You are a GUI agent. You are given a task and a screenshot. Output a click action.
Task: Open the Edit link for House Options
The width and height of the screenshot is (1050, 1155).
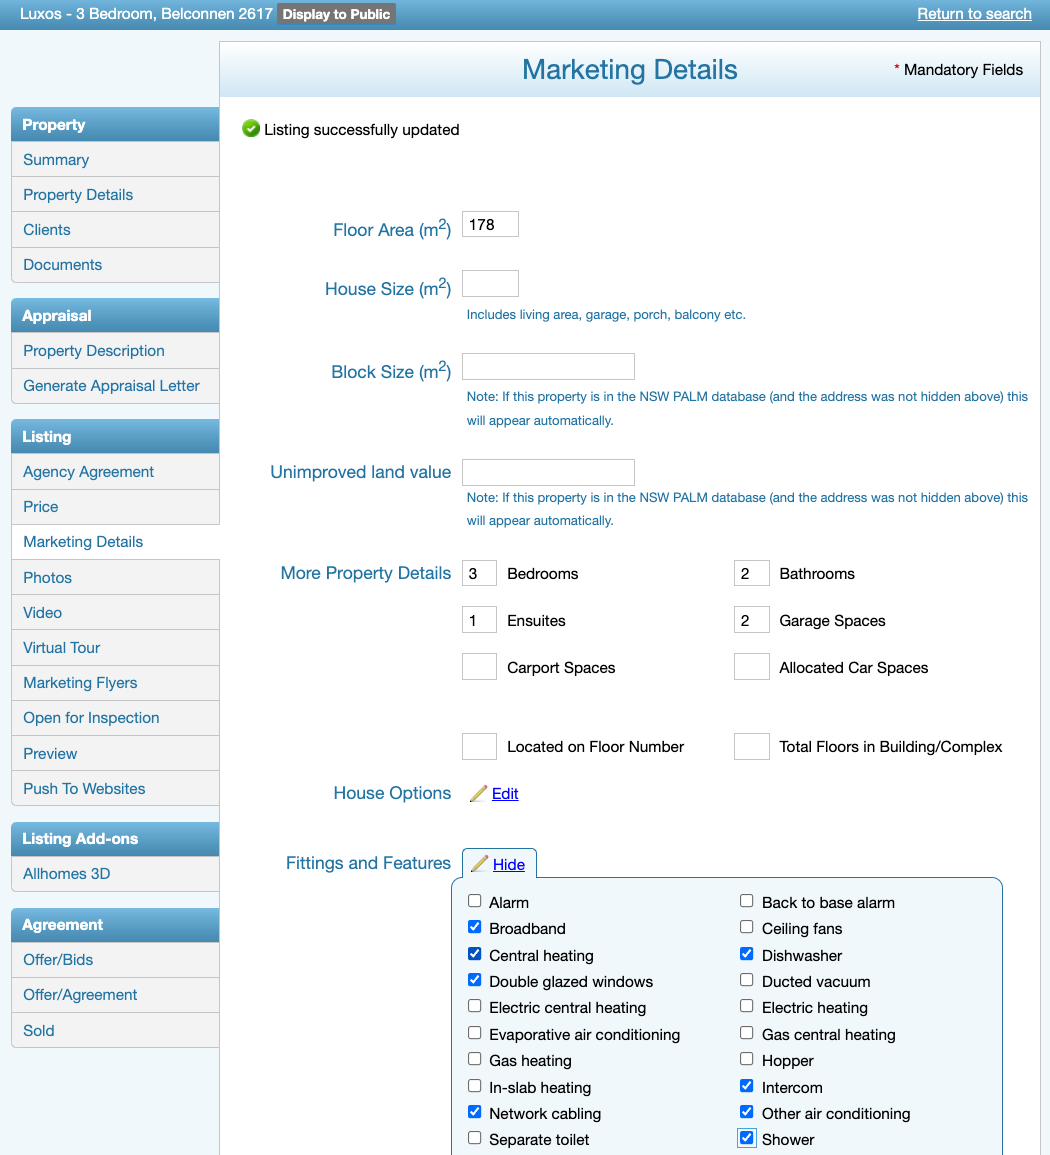(x=504, y=793)
